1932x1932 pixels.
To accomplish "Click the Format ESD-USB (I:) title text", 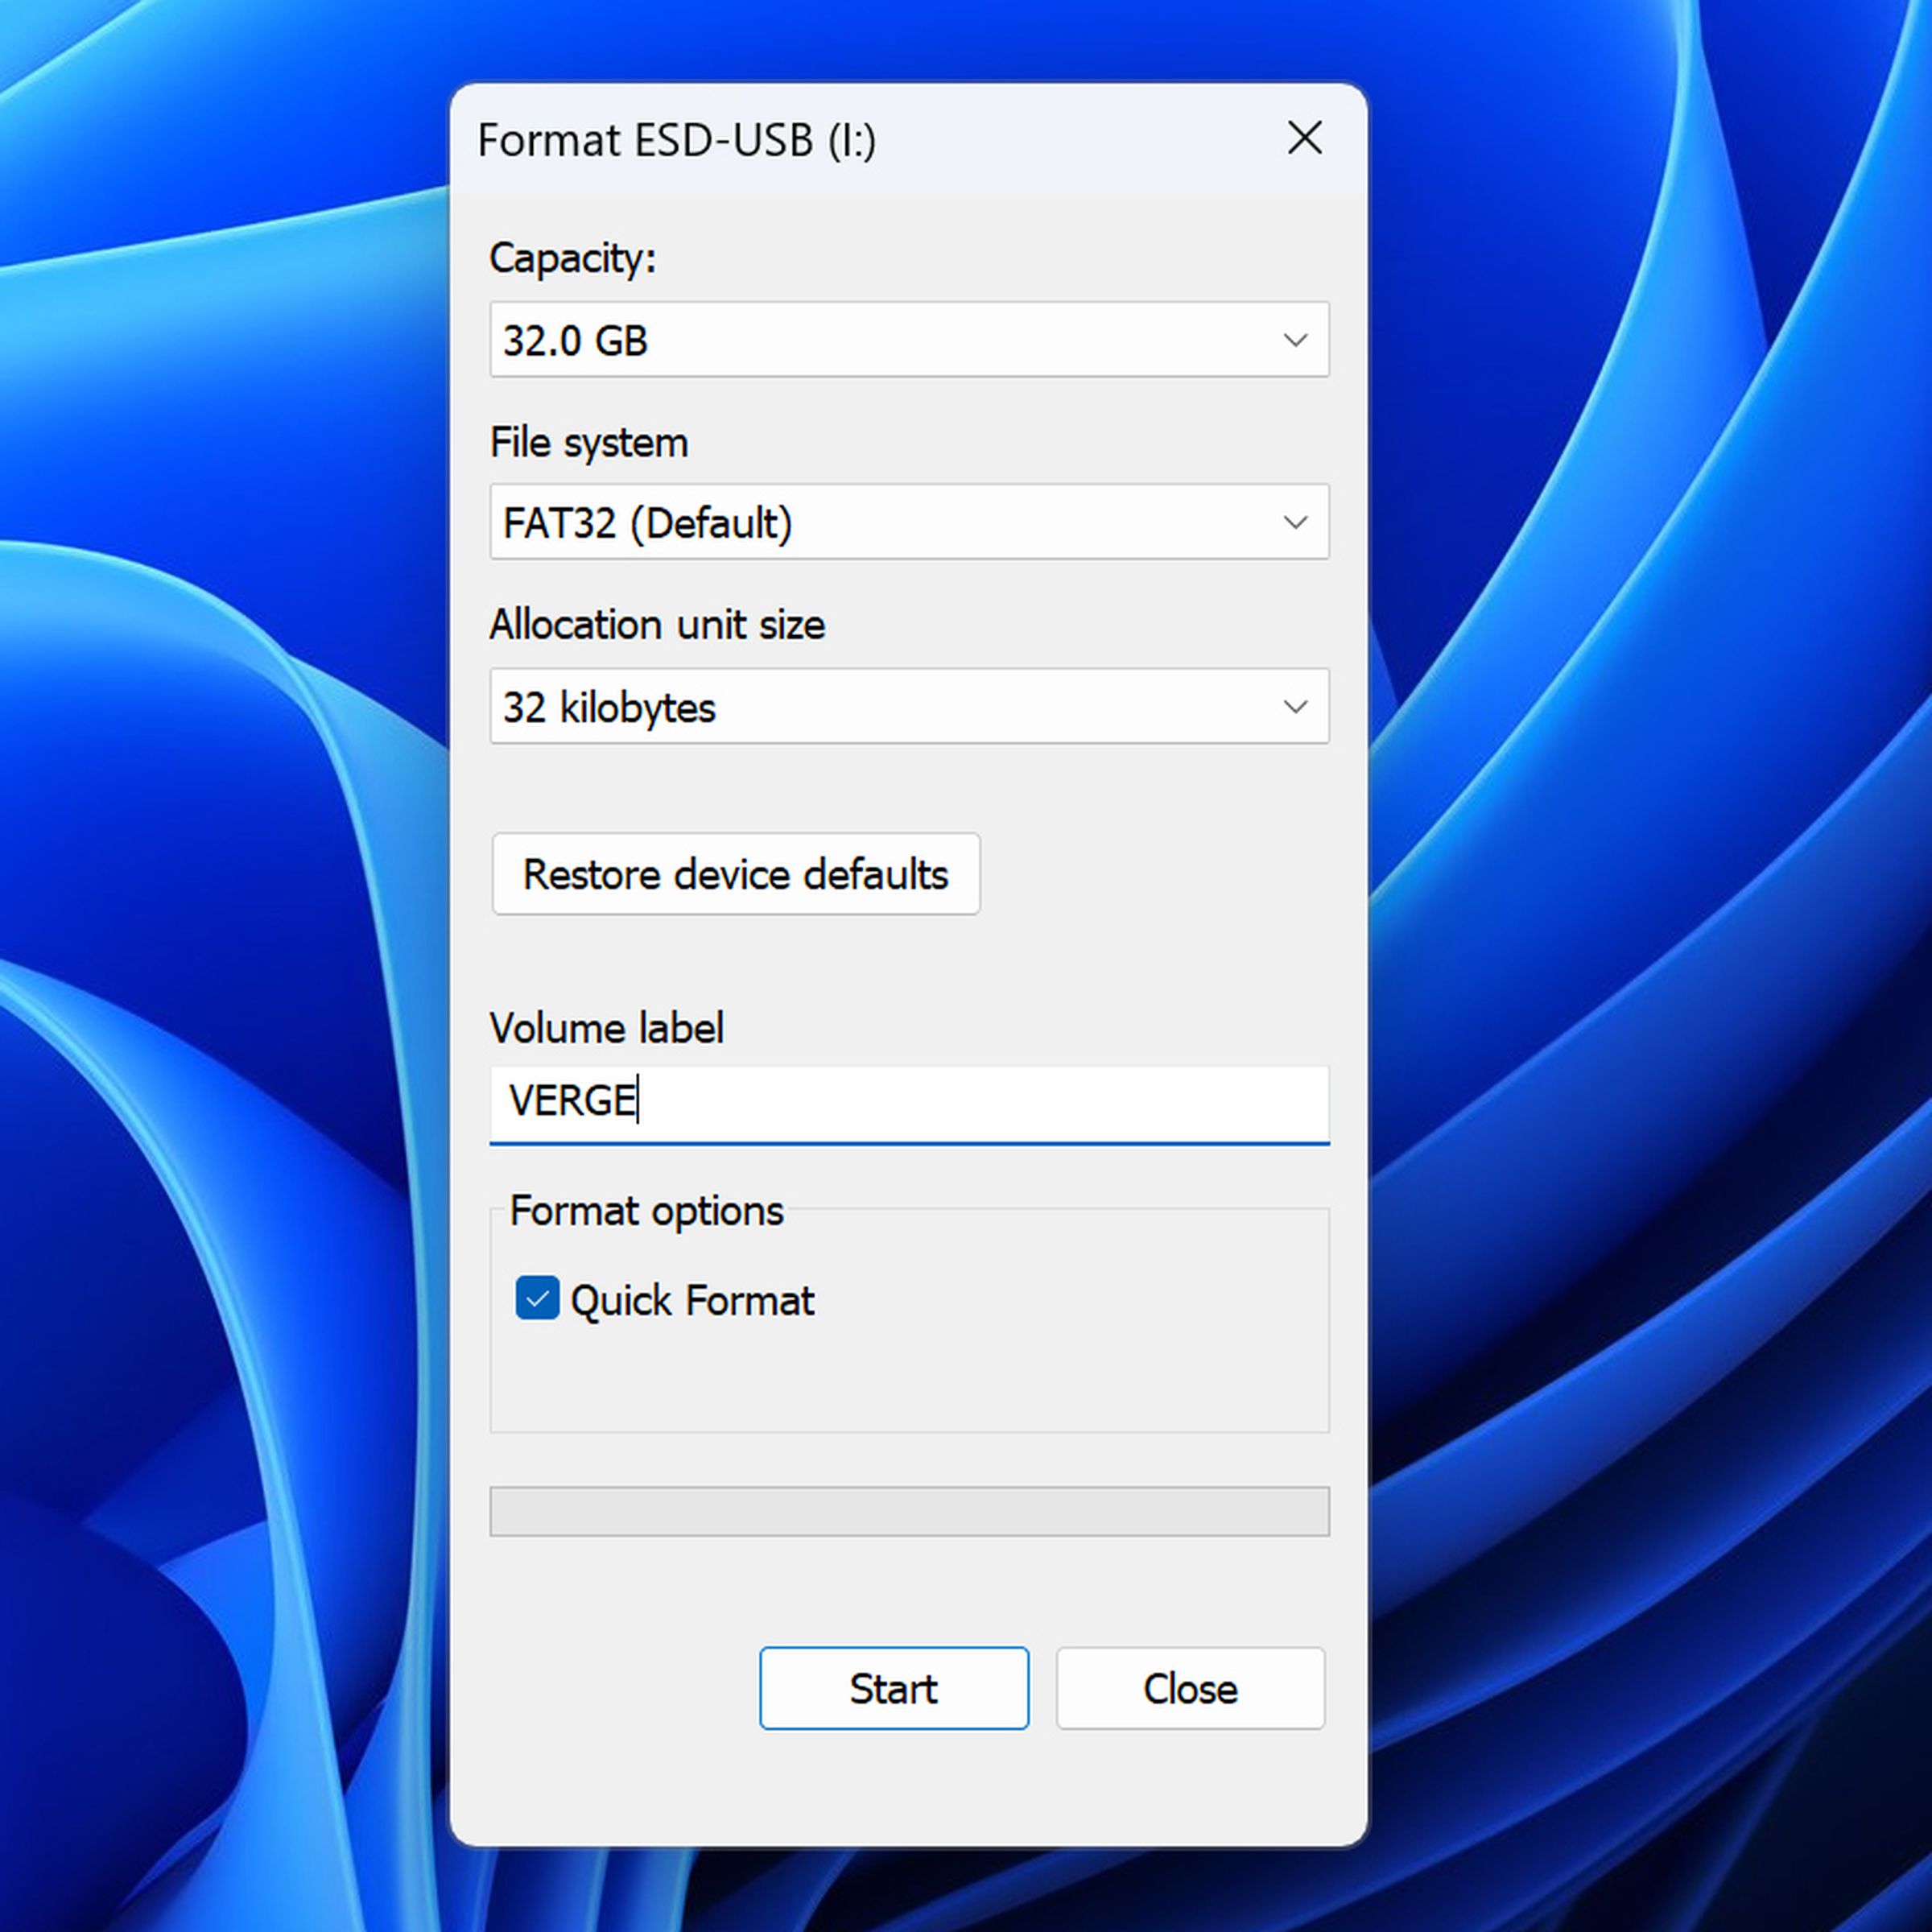I will tap(677, 140).
